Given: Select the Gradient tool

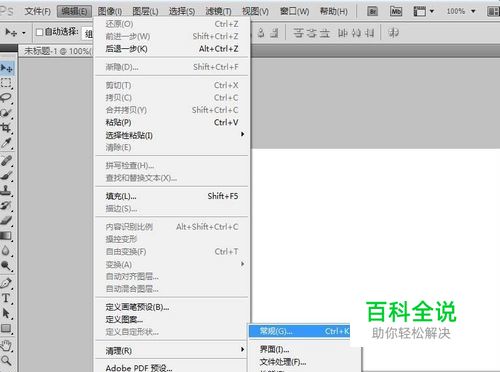Looking at the screenshot, I should pos(6,235).
